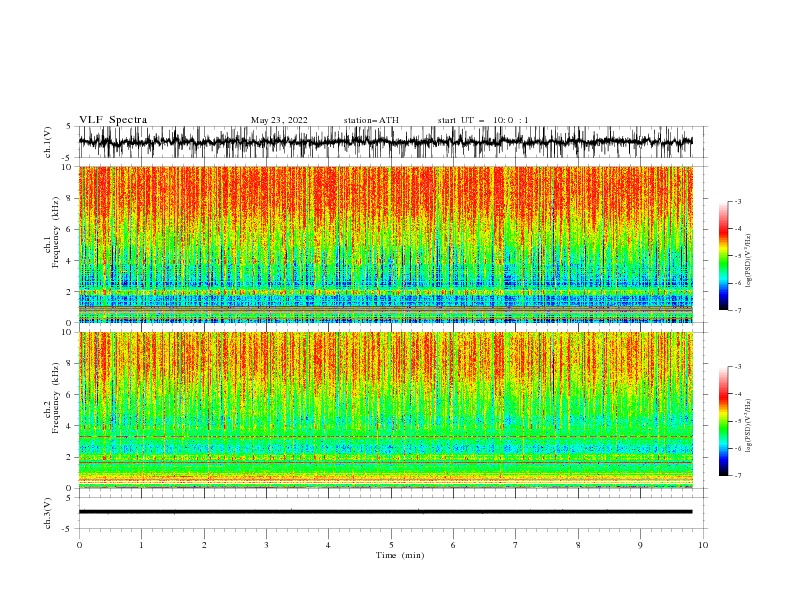The height and width of the screenshot is (612, 792).
Task: Click the time axis tick '7'
Action: 516,545
